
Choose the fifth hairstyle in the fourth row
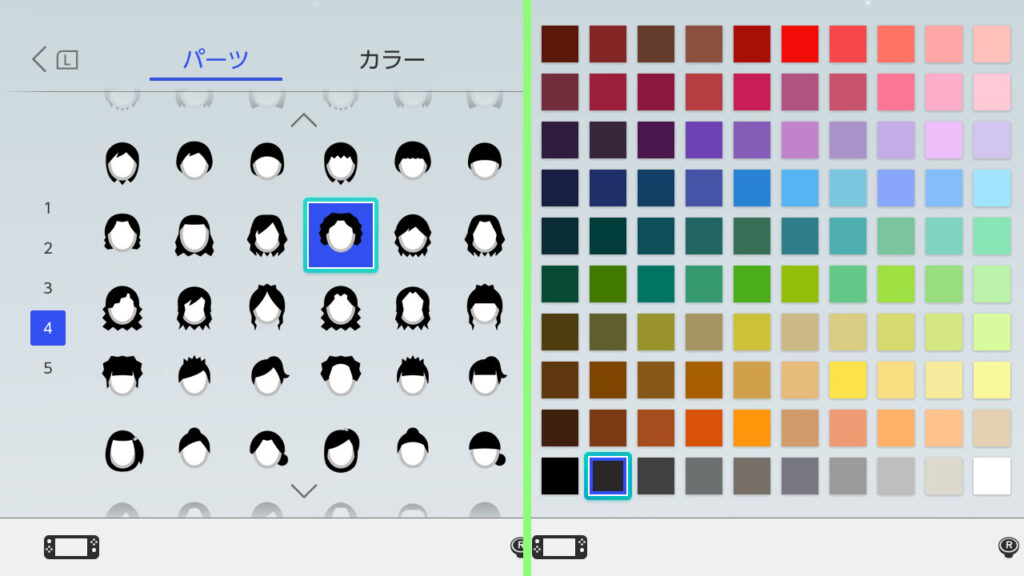(413, 376)
